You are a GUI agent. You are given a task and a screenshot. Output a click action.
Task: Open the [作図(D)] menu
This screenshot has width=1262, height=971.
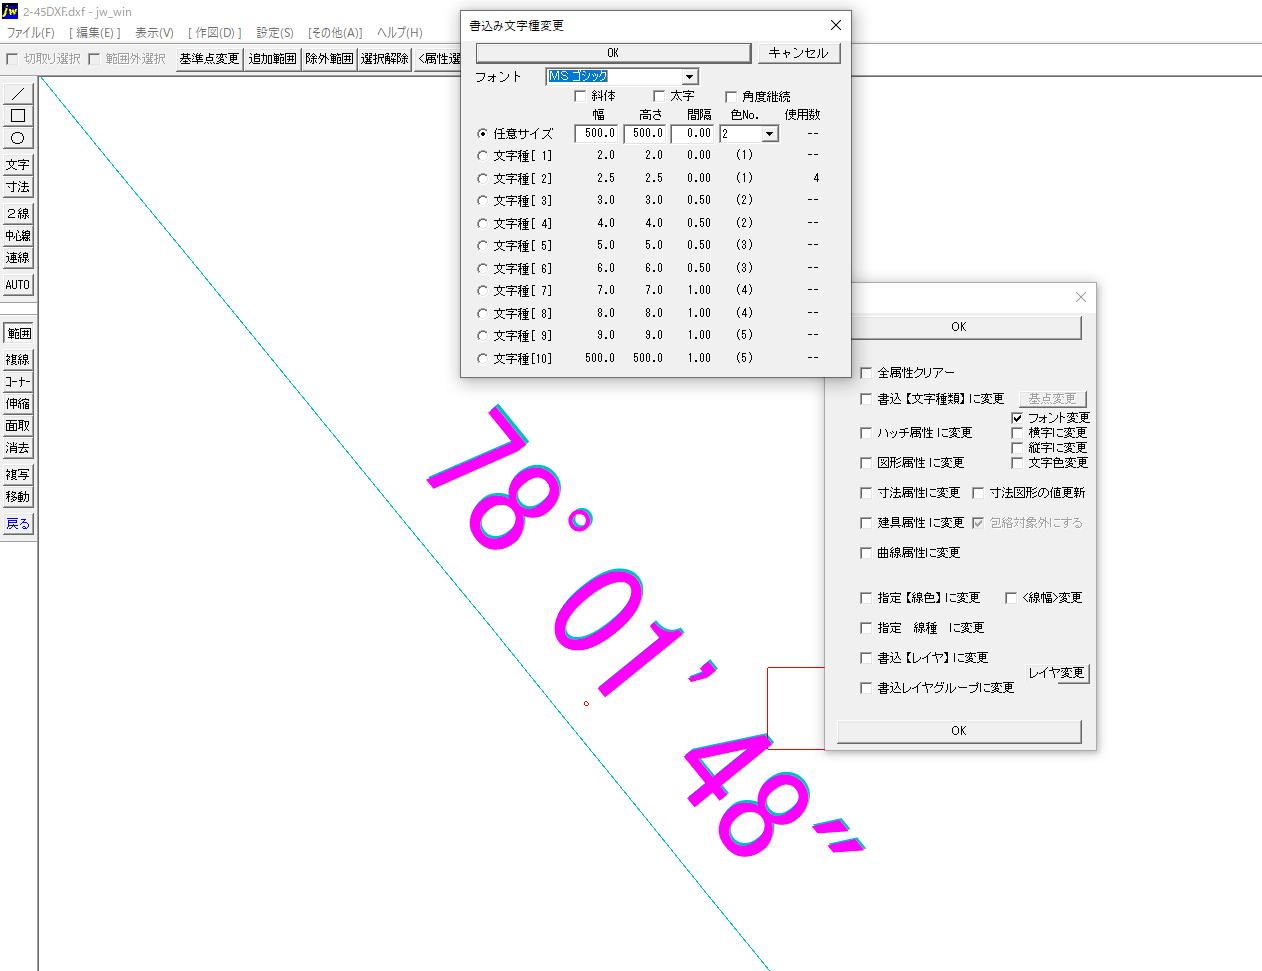[215, 33]
